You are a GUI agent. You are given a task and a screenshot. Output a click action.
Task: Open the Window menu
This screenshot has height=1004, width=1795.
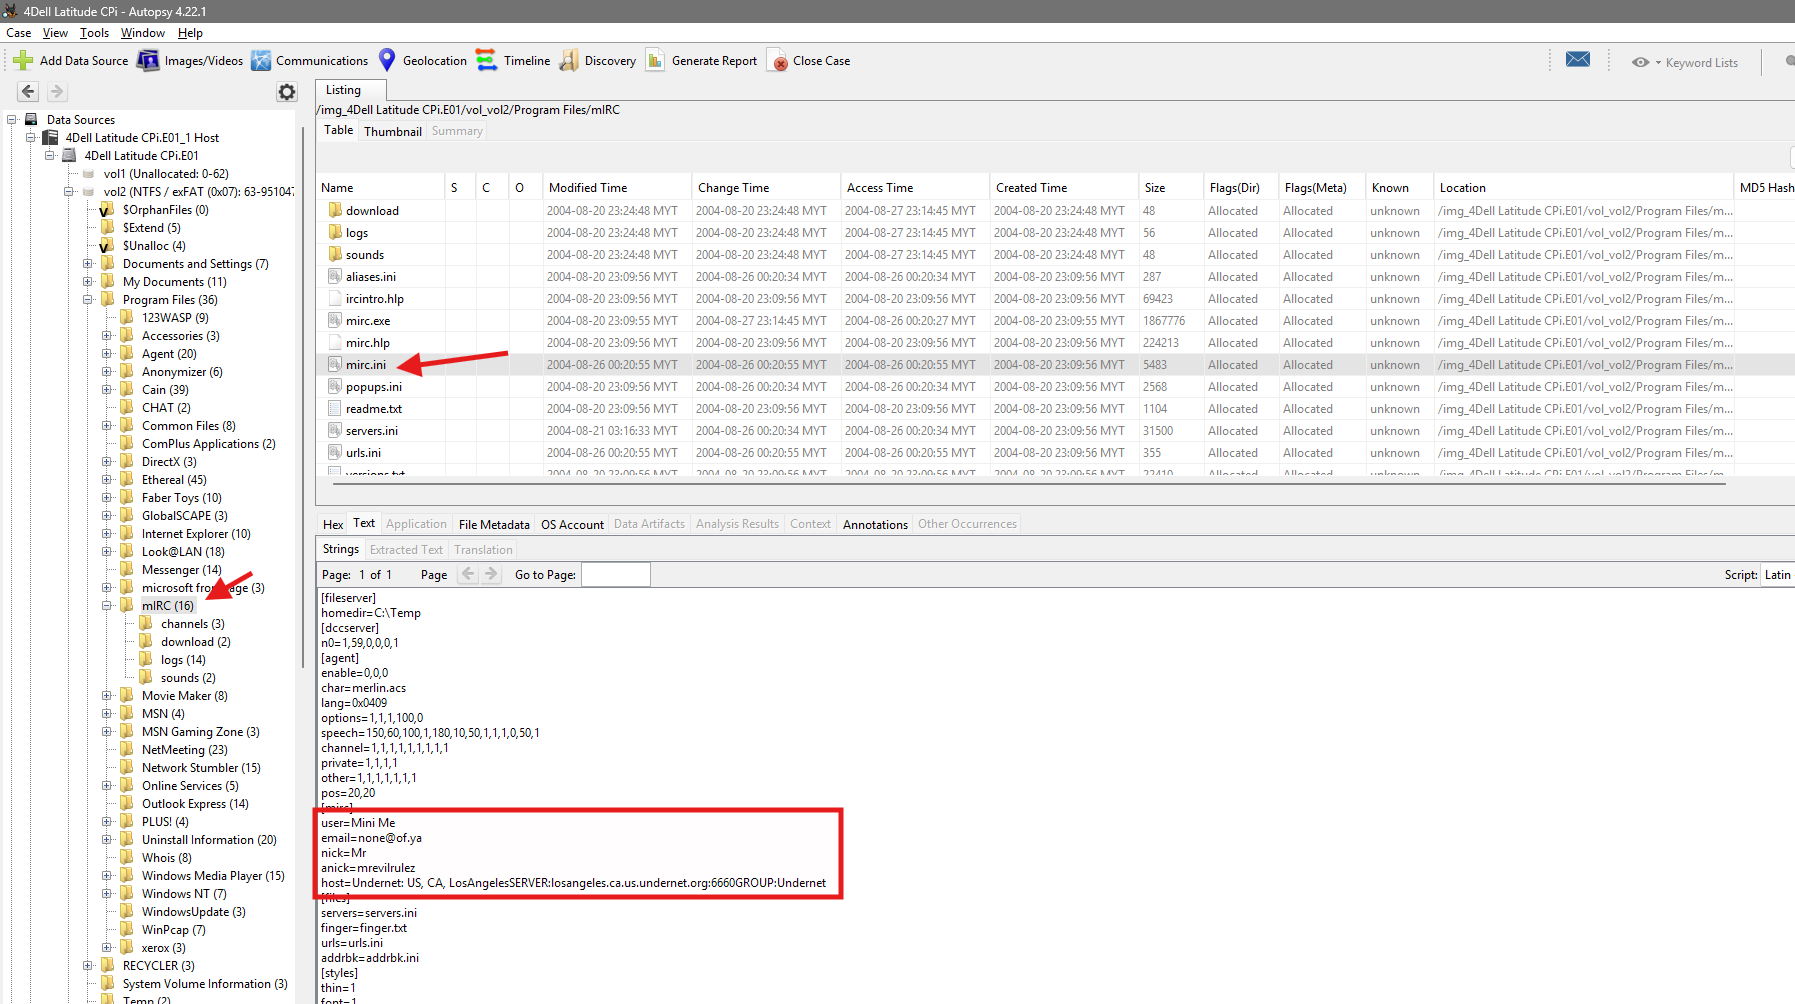[143, 33]
